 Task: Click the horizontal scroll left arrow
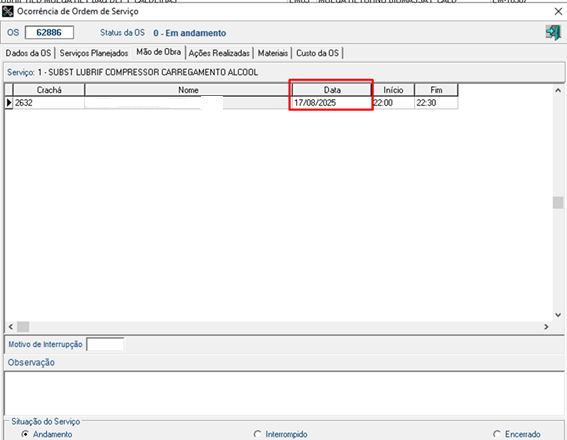(10, 327)
